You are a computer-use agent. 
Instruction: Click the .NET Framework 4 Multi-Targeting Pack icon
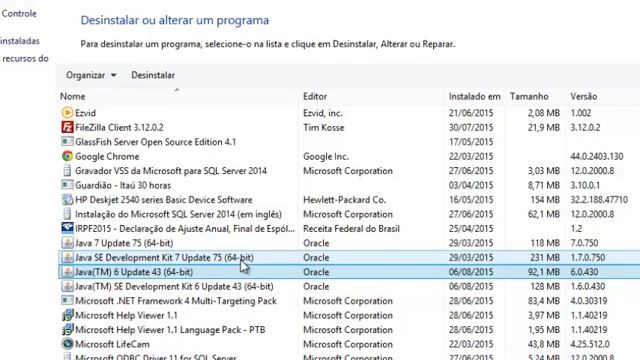(x=67, y=301)
